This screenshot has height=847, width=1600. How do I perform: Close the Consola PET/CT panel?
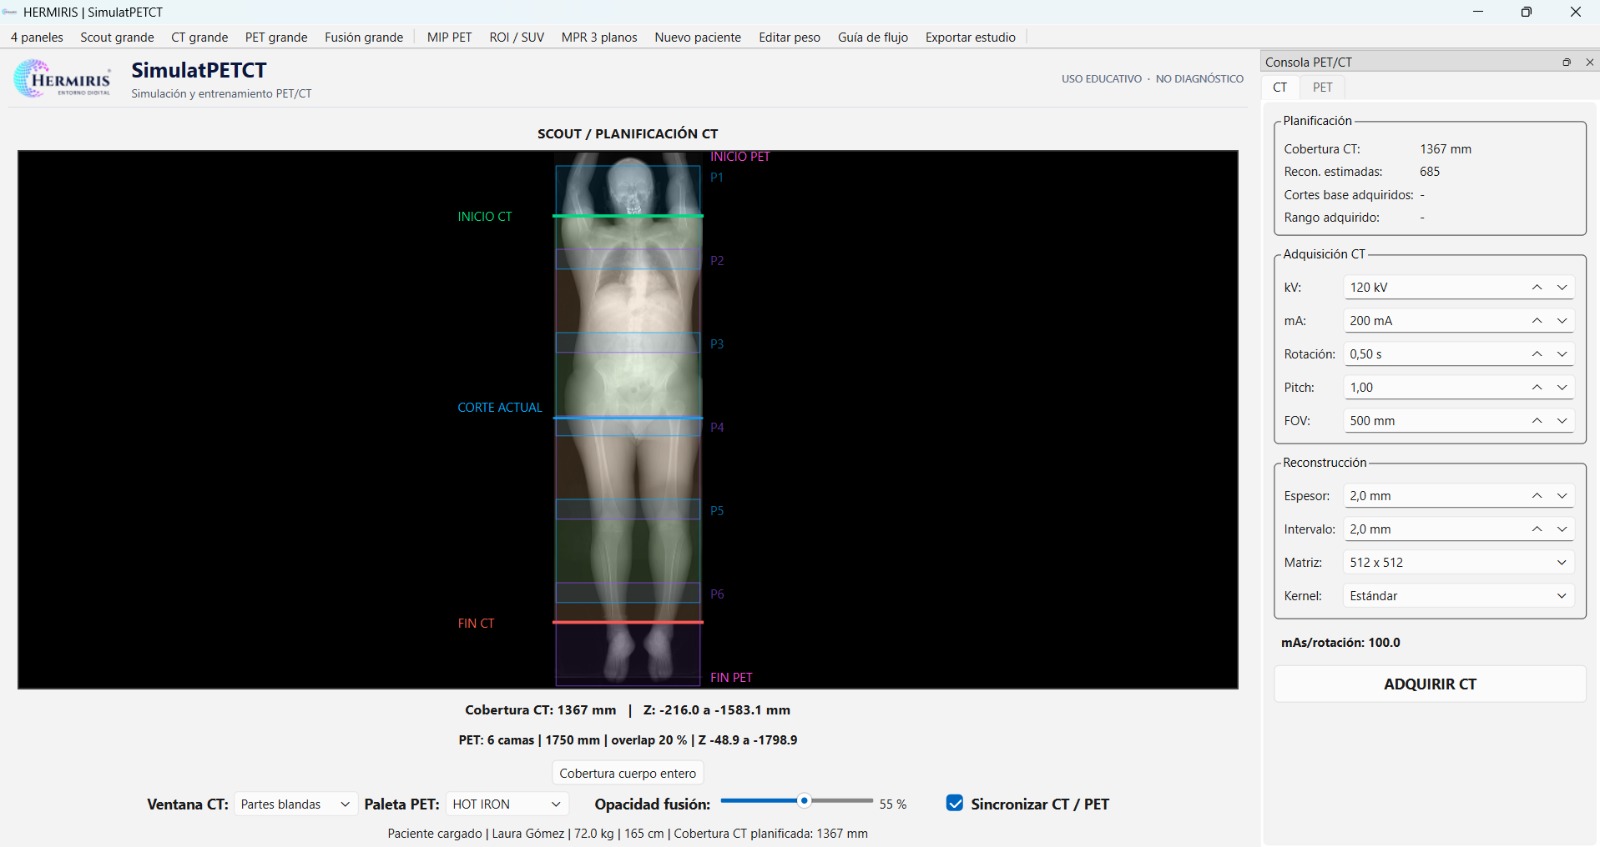1589,62
